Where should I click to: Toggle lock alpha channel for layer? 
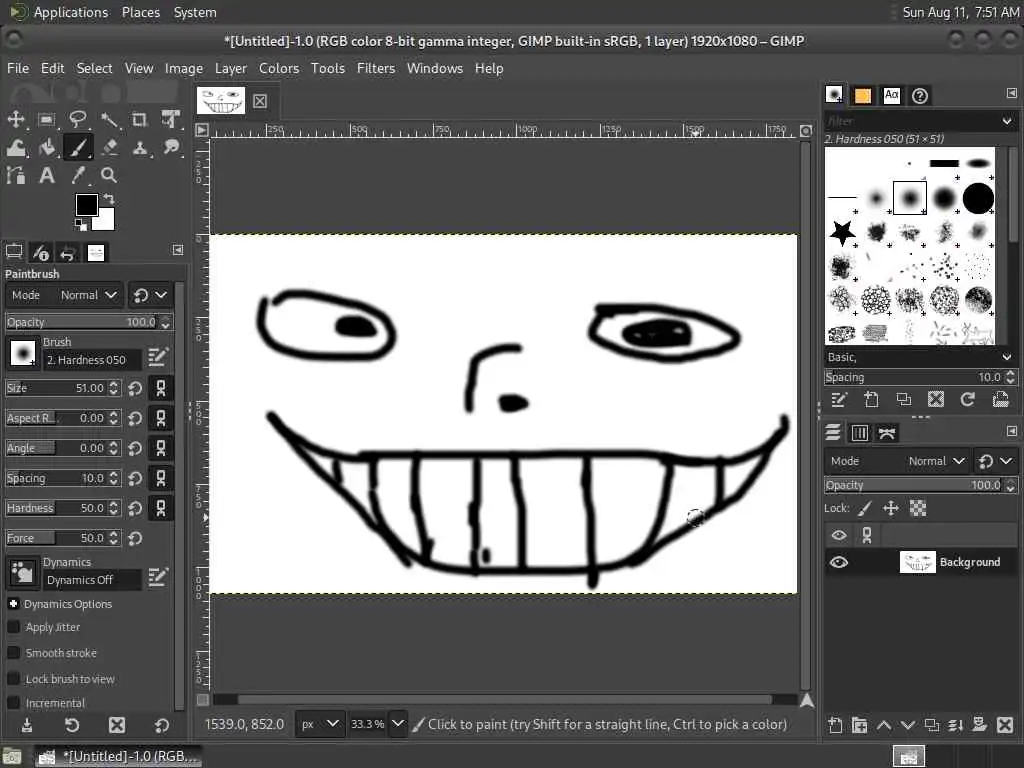point(918,508)
